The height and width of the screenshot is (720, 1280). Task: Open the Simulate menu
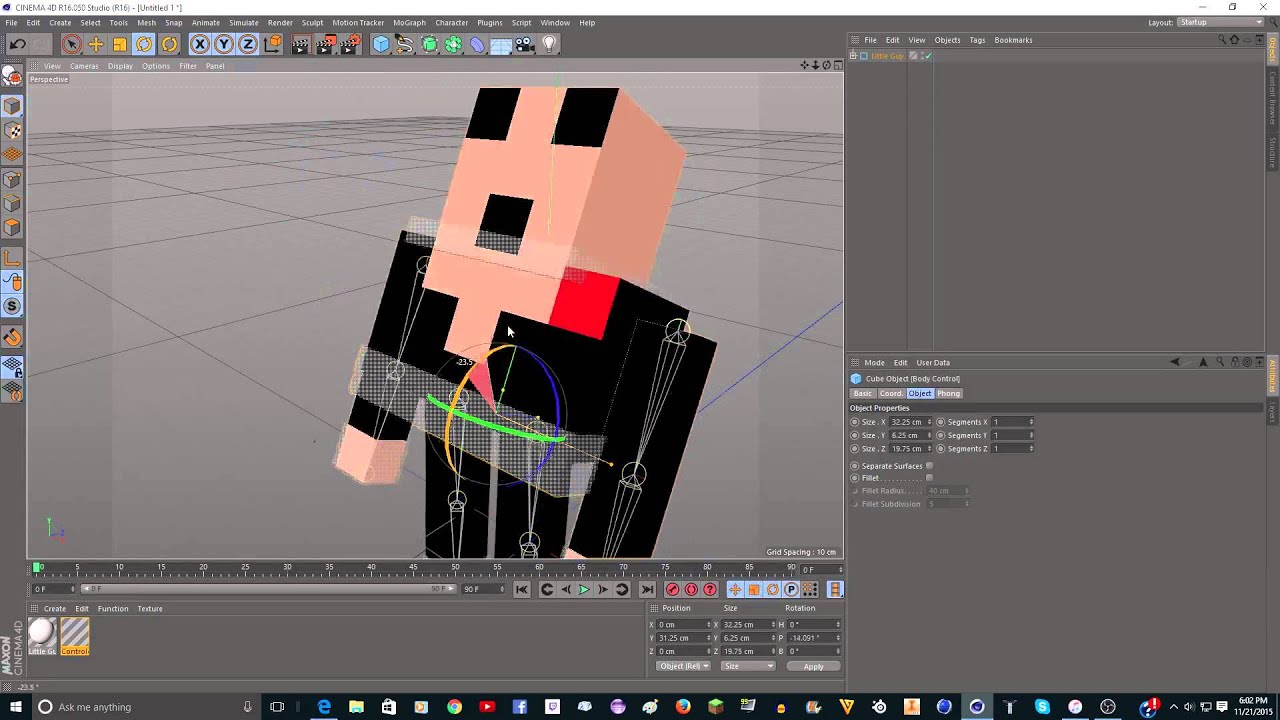[243, 22]
